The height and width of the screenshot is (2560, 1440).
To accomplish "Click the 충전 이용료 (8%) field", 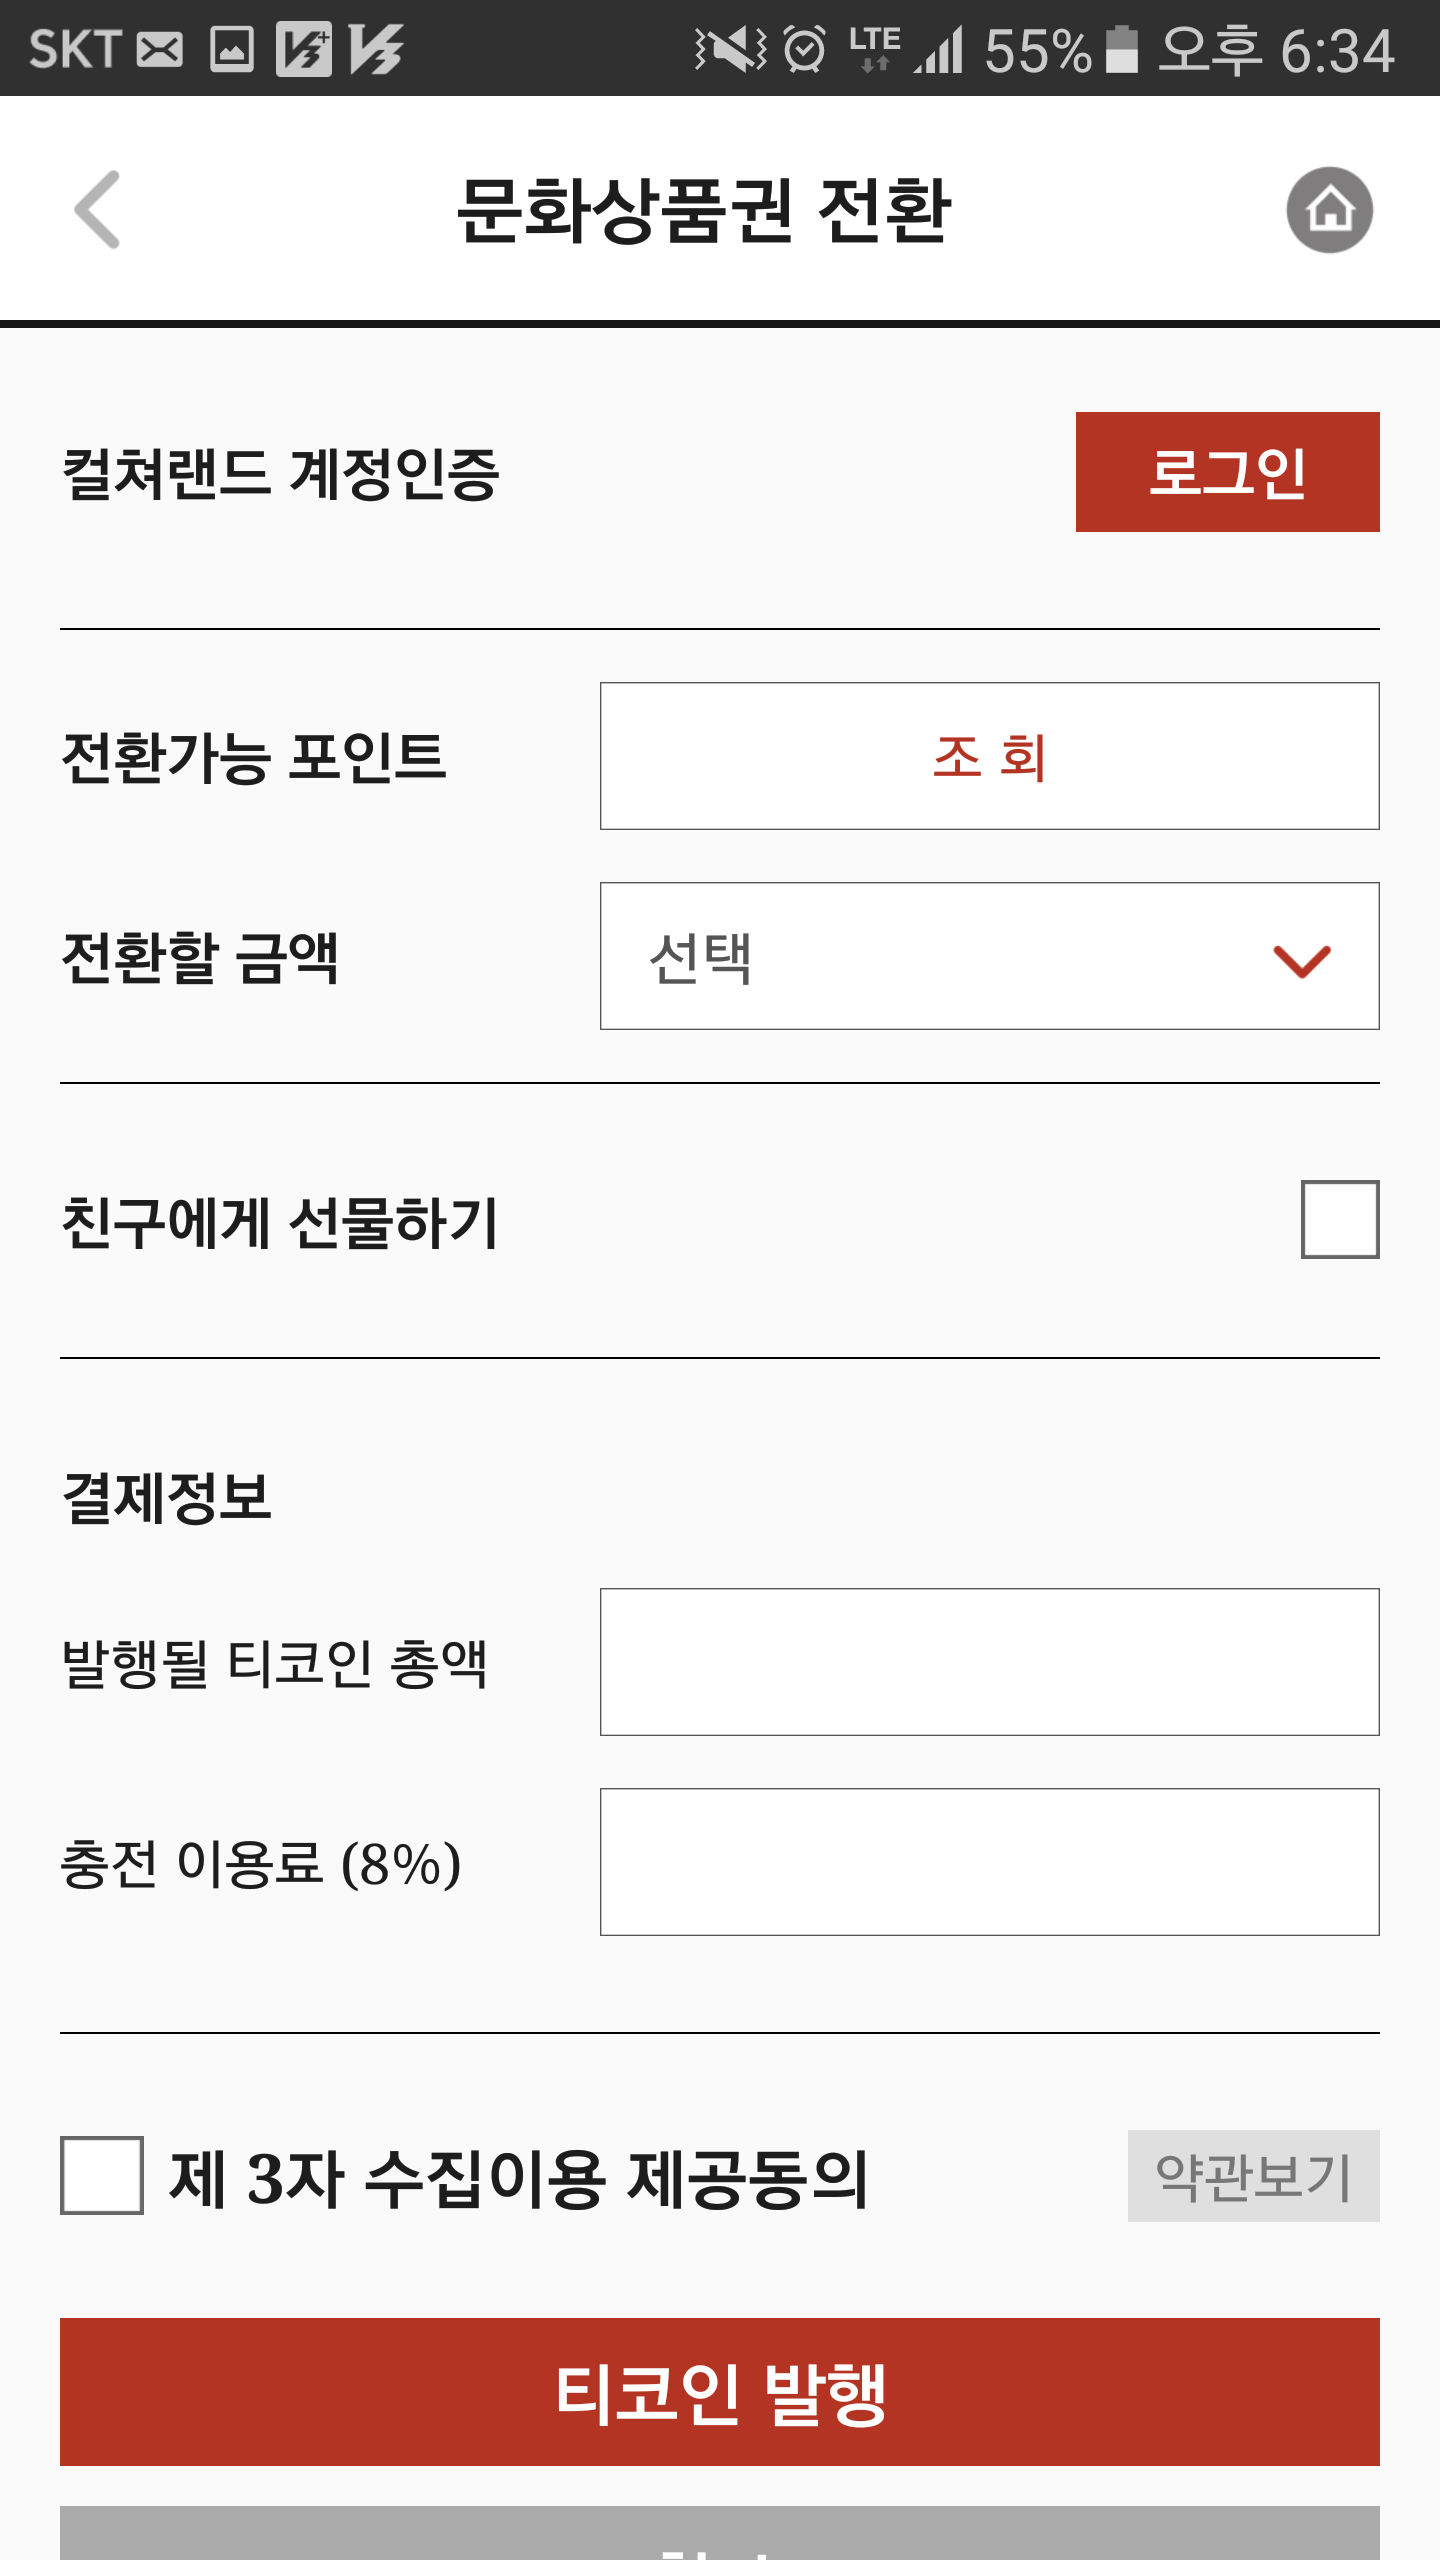I will pos(989,1862).
